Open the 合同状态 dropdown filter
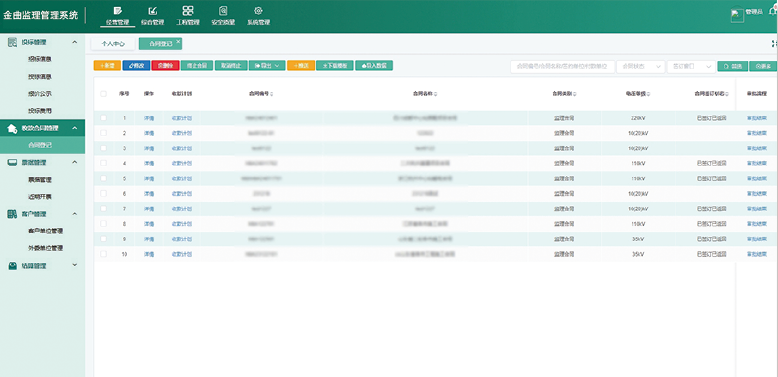This screenshot has height=377, width=778. (x=641, y=66)
